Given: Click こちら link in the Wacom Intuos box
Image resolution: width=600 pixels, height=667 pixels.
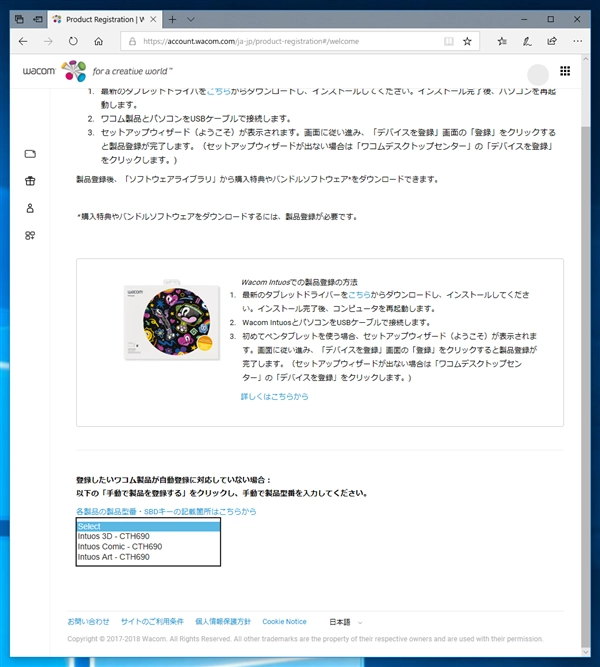Looking at the screenshot, I should coord(359,295).
